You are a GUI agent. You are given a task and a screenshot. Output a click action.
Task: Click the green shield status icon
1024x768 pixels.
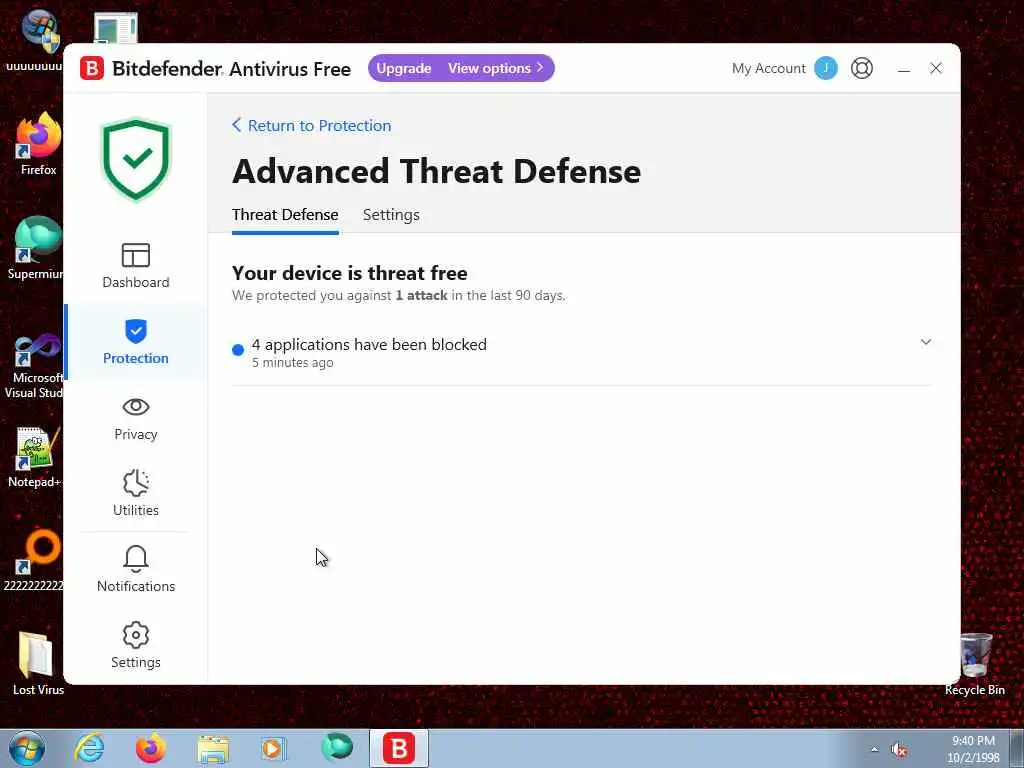[136, 159]
